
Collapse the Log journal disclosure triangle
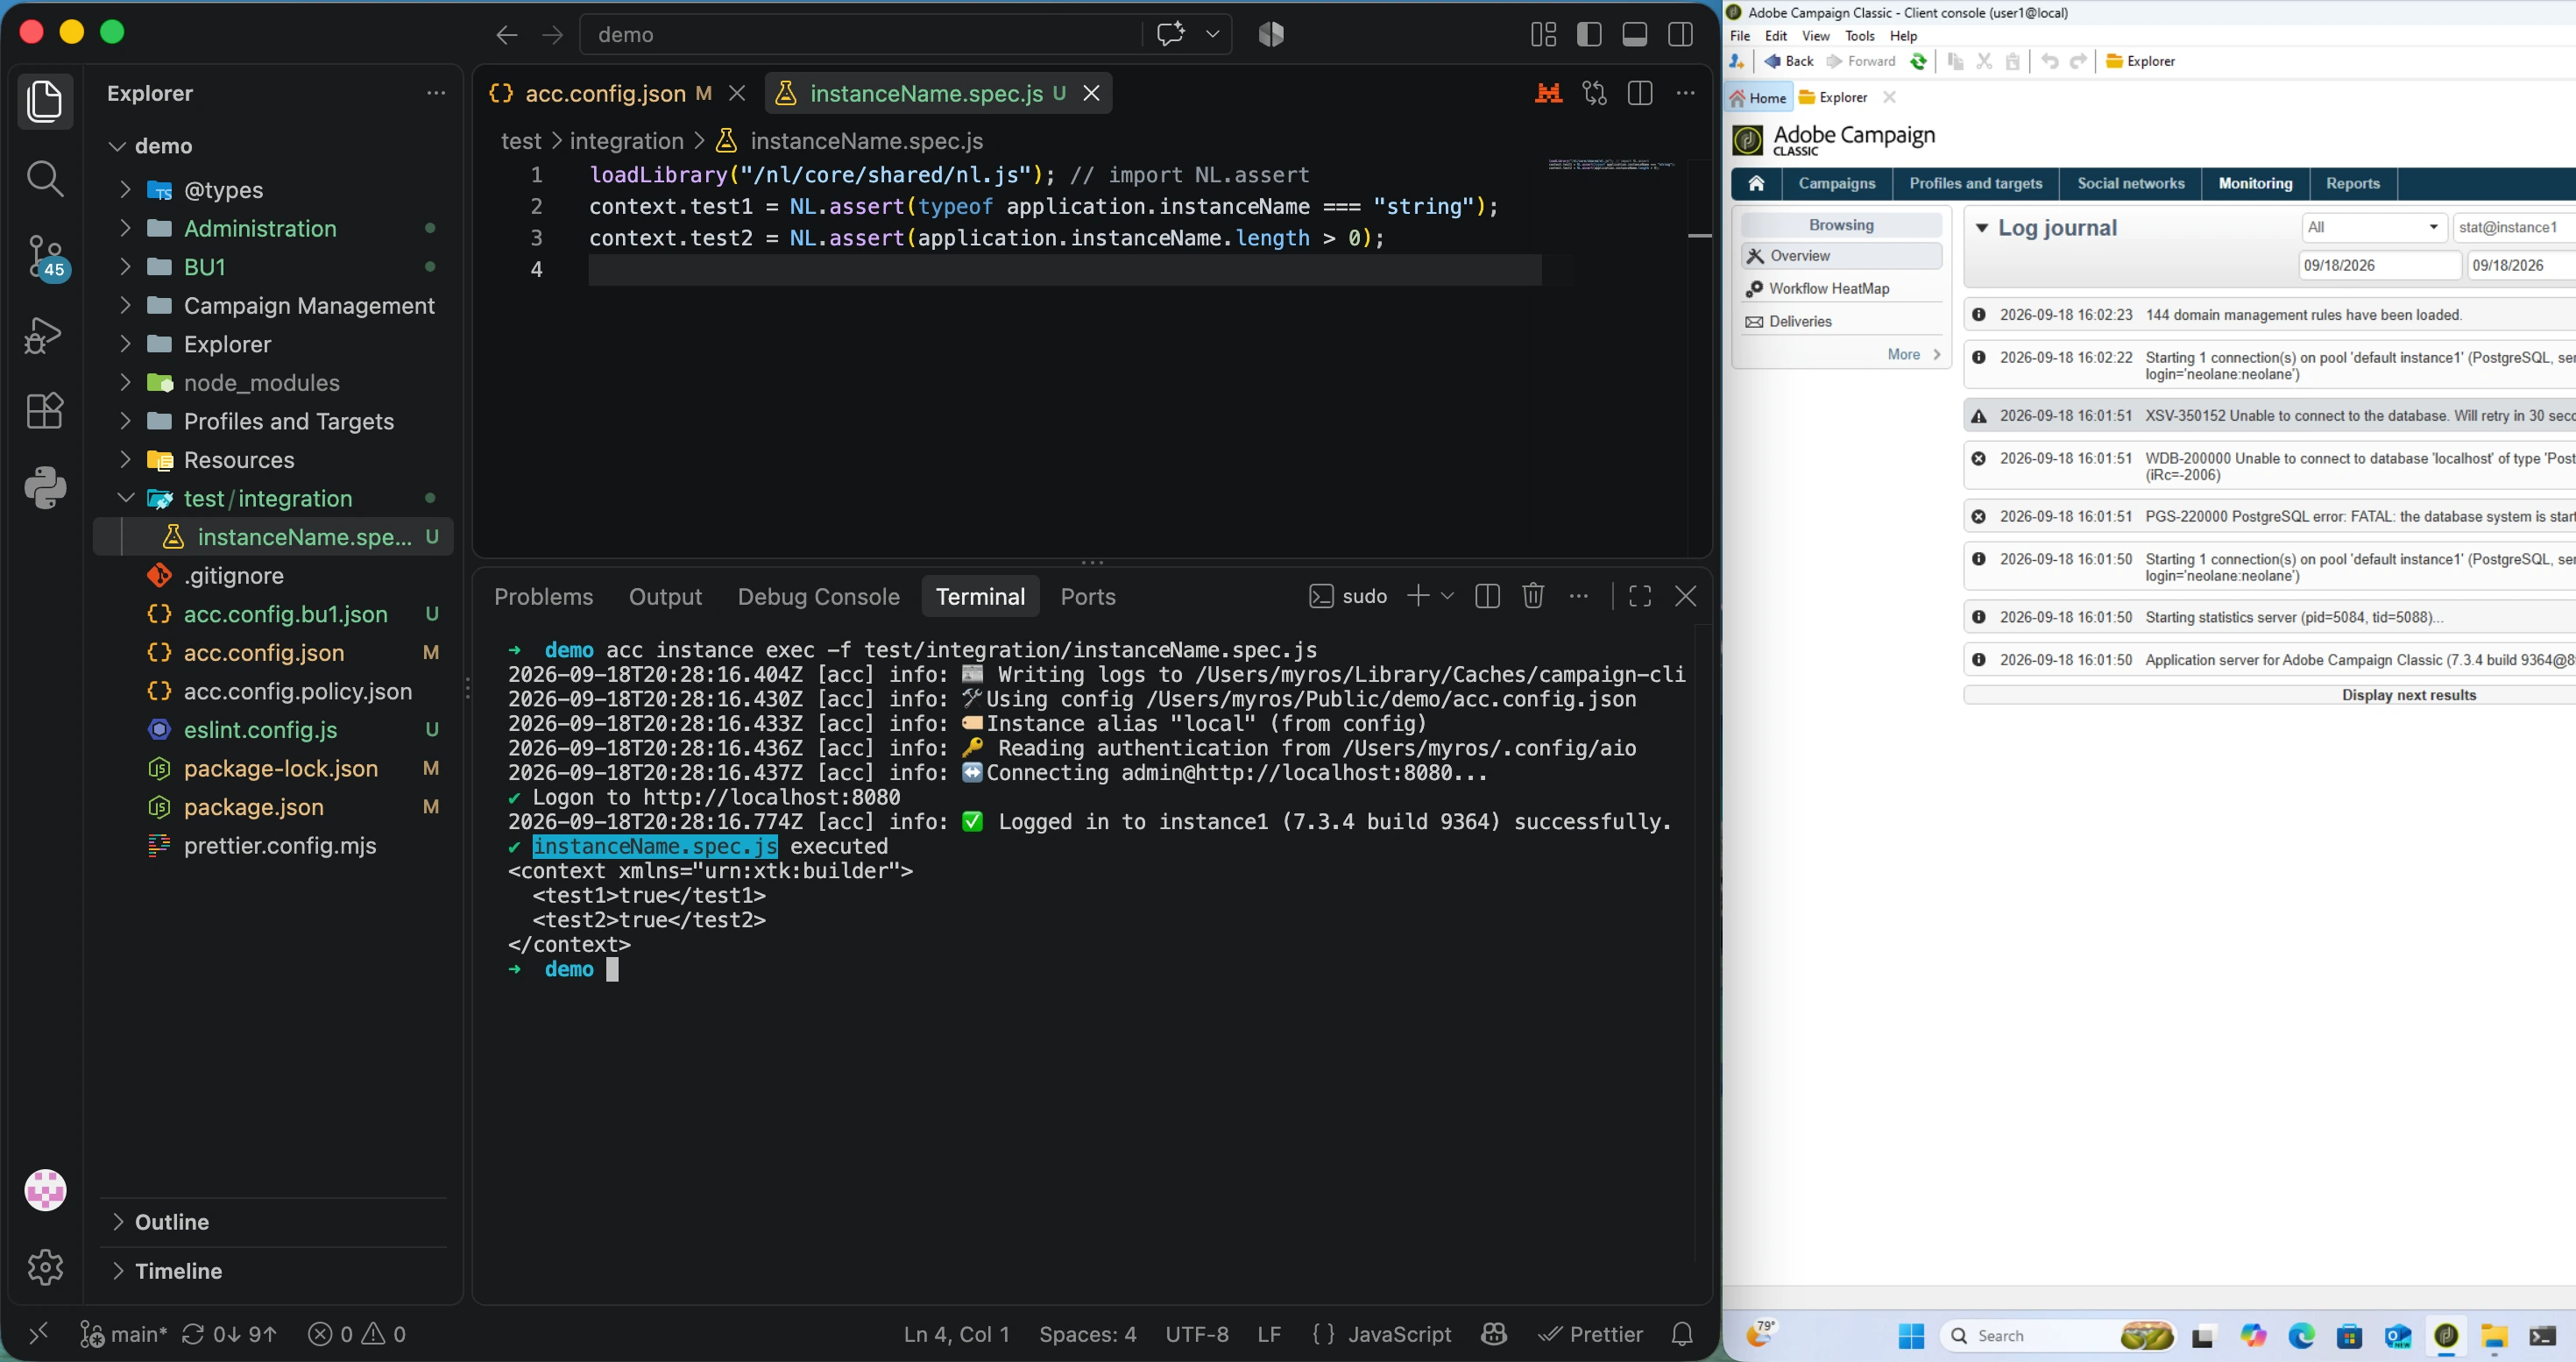[x=1981, y=228]
